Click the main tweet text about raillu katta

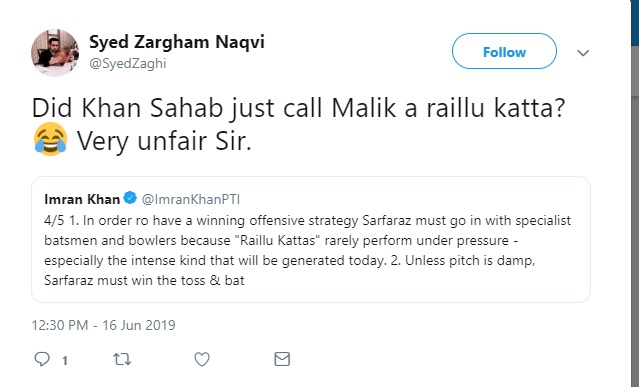(x=298, y=125)
